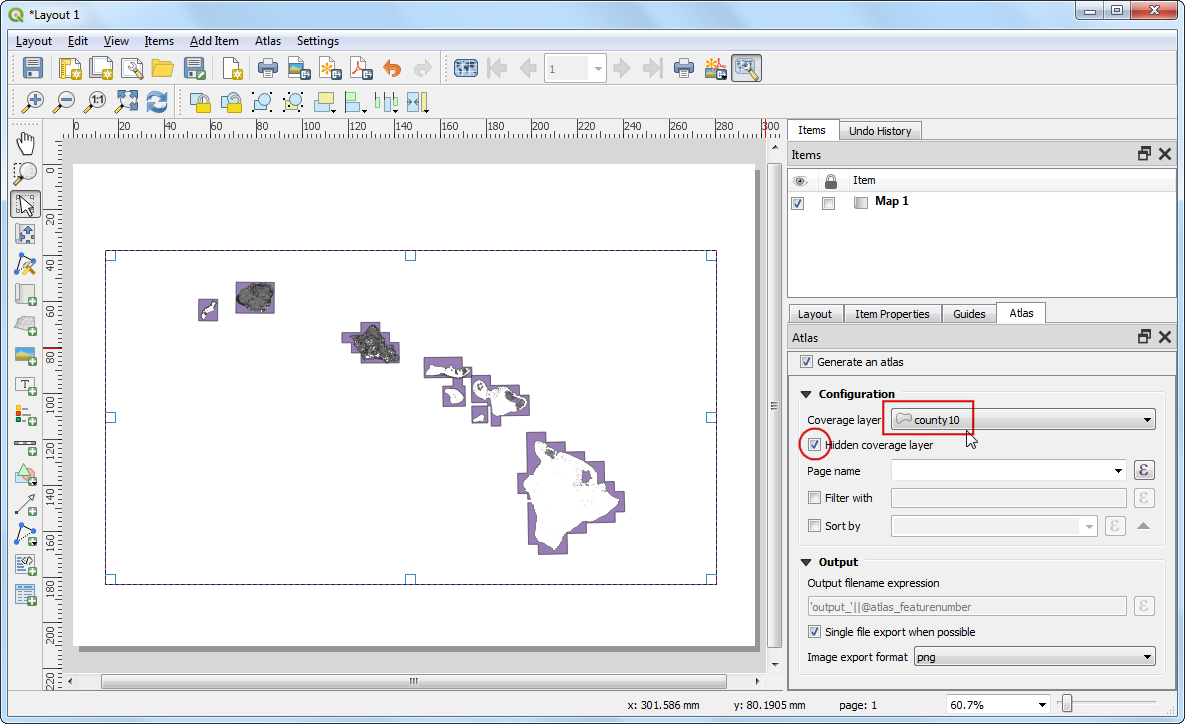Switch to the Item Properties tab
1185x724 pixels.
(892, 314)
